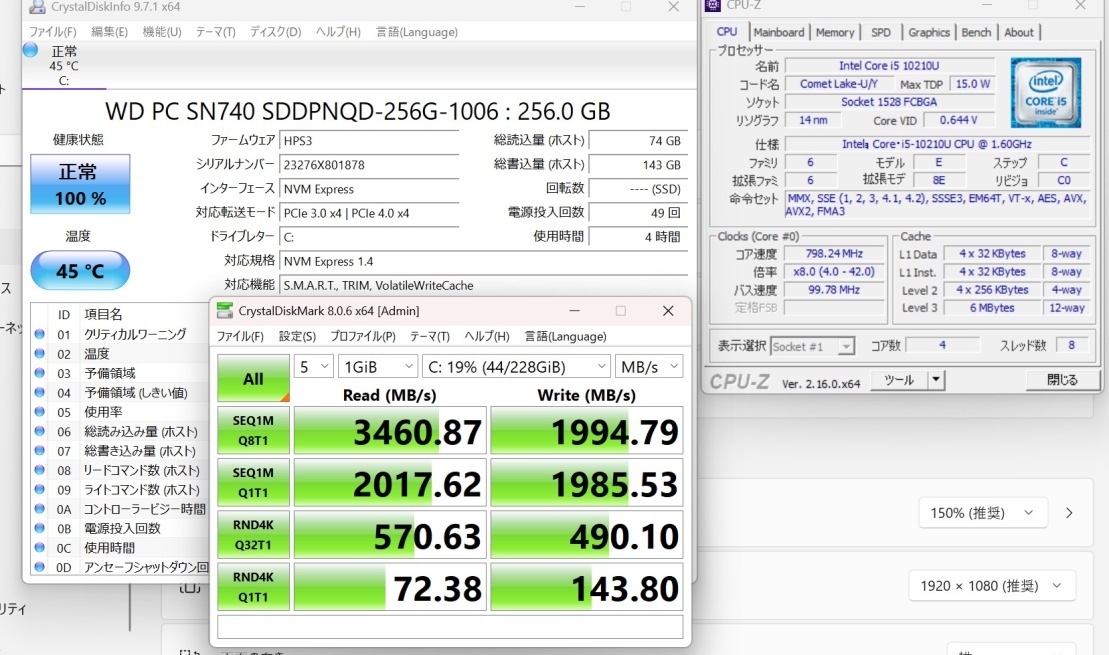Image resolution: width=1109 pixels, height=655 pixels.
Task: Click status orb beside 使用時間 attribute row
Action: click(39, 548)
